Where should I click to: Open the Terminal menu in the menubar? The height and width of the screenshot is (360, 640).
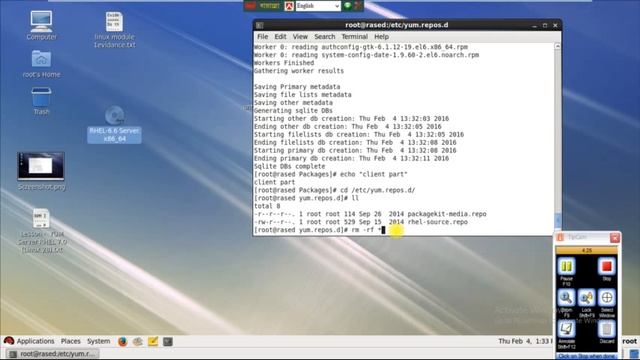(x=354, y=37)
